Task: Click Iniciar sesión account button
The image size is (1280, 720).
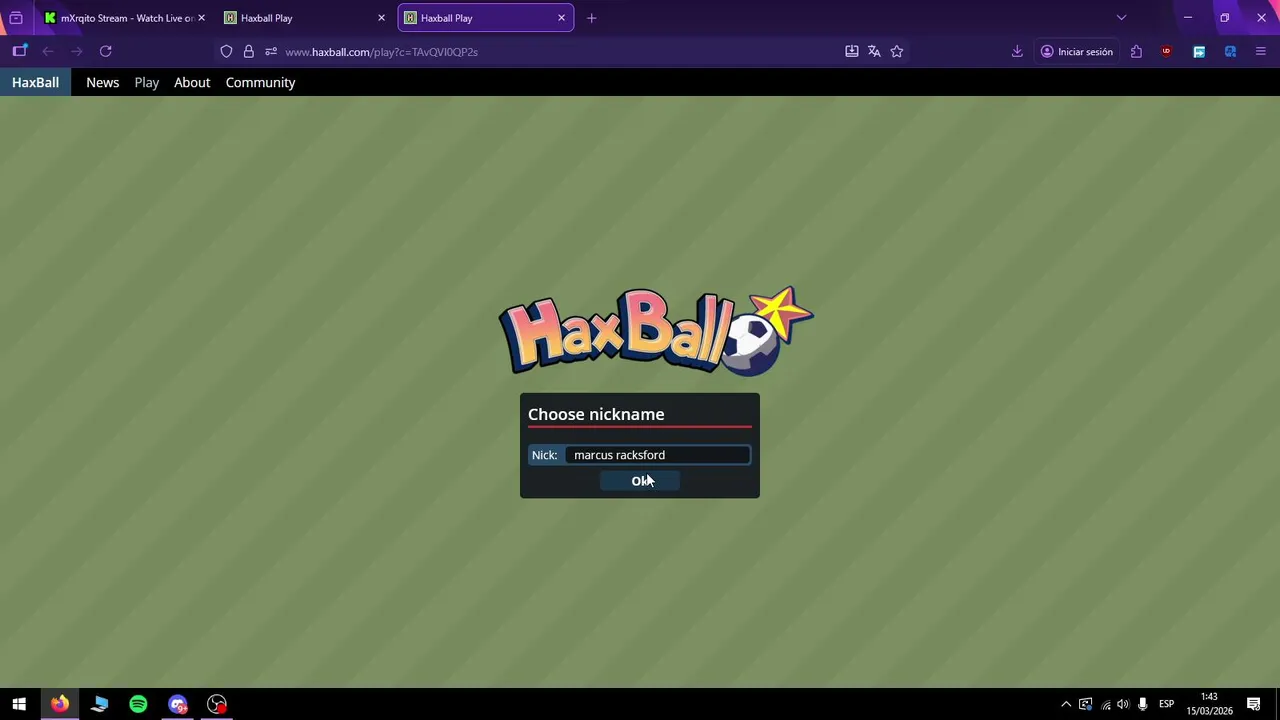Action: (1077, 51)
